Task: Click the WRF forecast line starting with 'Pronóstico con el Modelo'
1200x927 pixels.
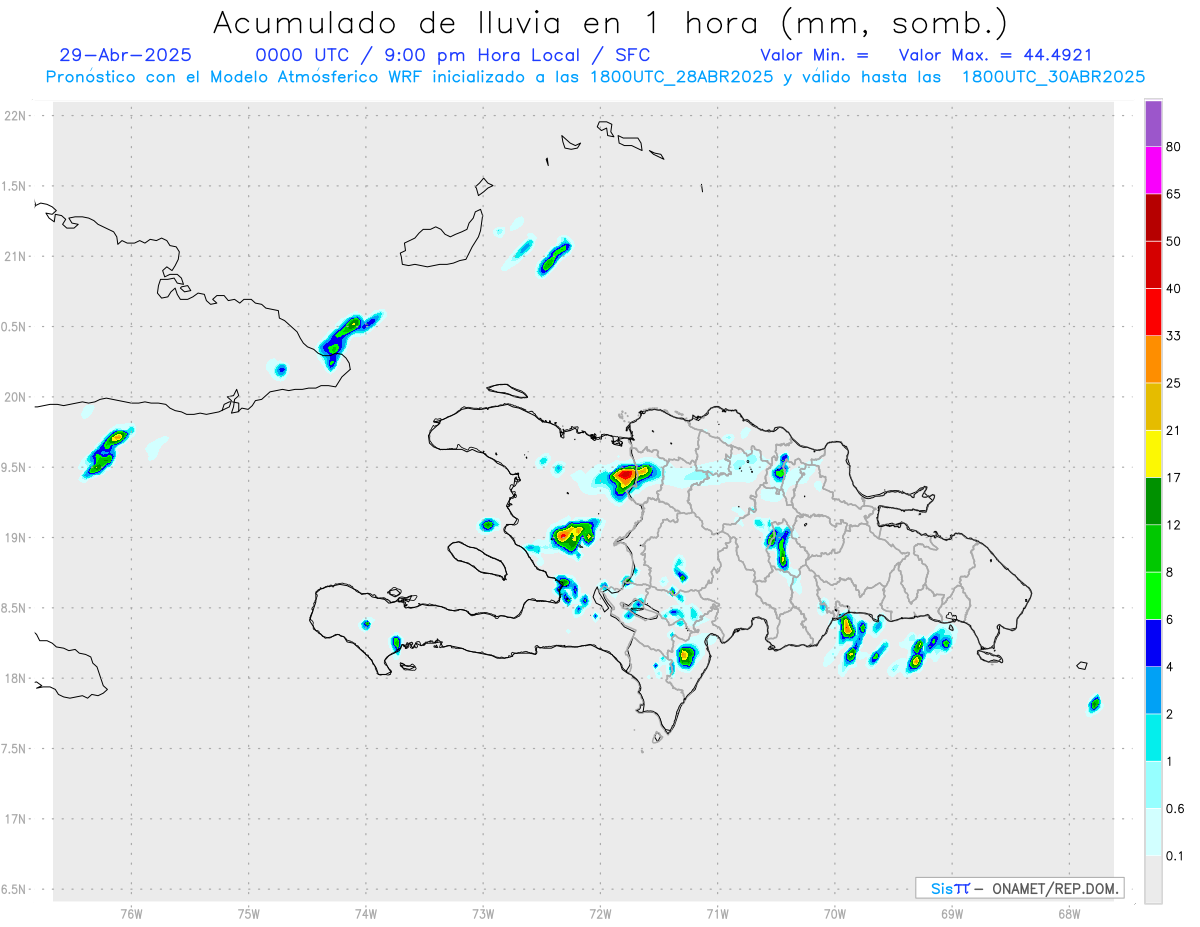Action: tap(595, 77)
